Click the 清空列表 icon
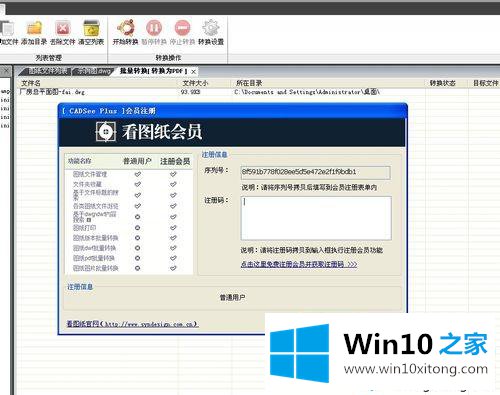 tap(91, 28)
